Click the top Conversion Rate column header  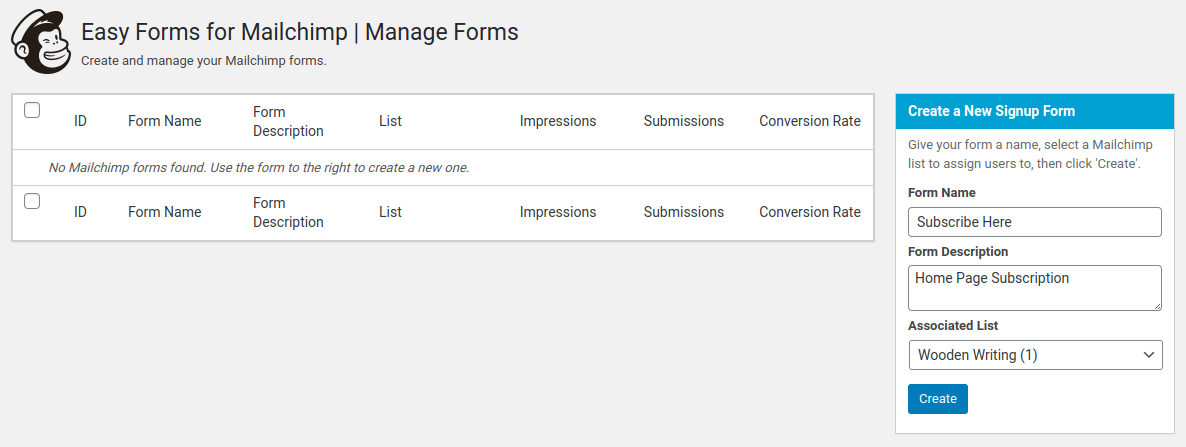coord(810,121)
